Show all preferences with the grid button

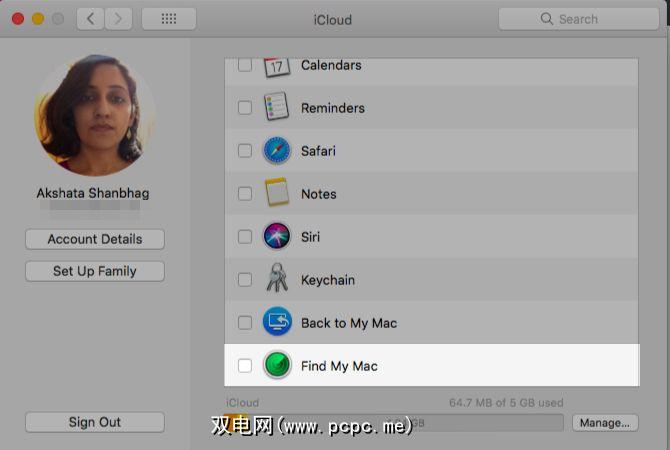[169, 19]
